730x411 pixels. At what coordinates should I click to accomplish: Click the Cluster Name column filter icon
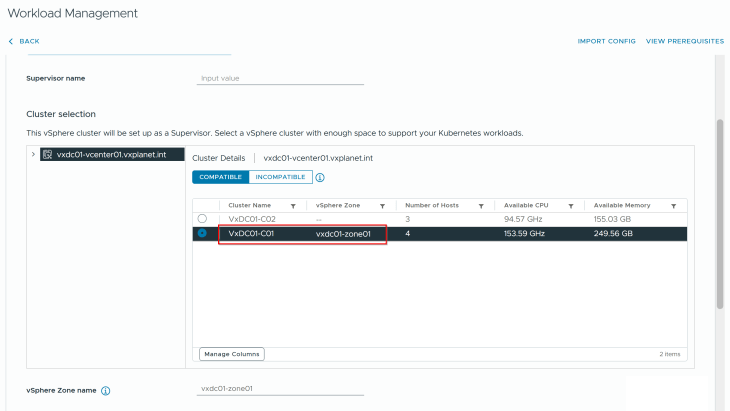click(x=293, y=205)
